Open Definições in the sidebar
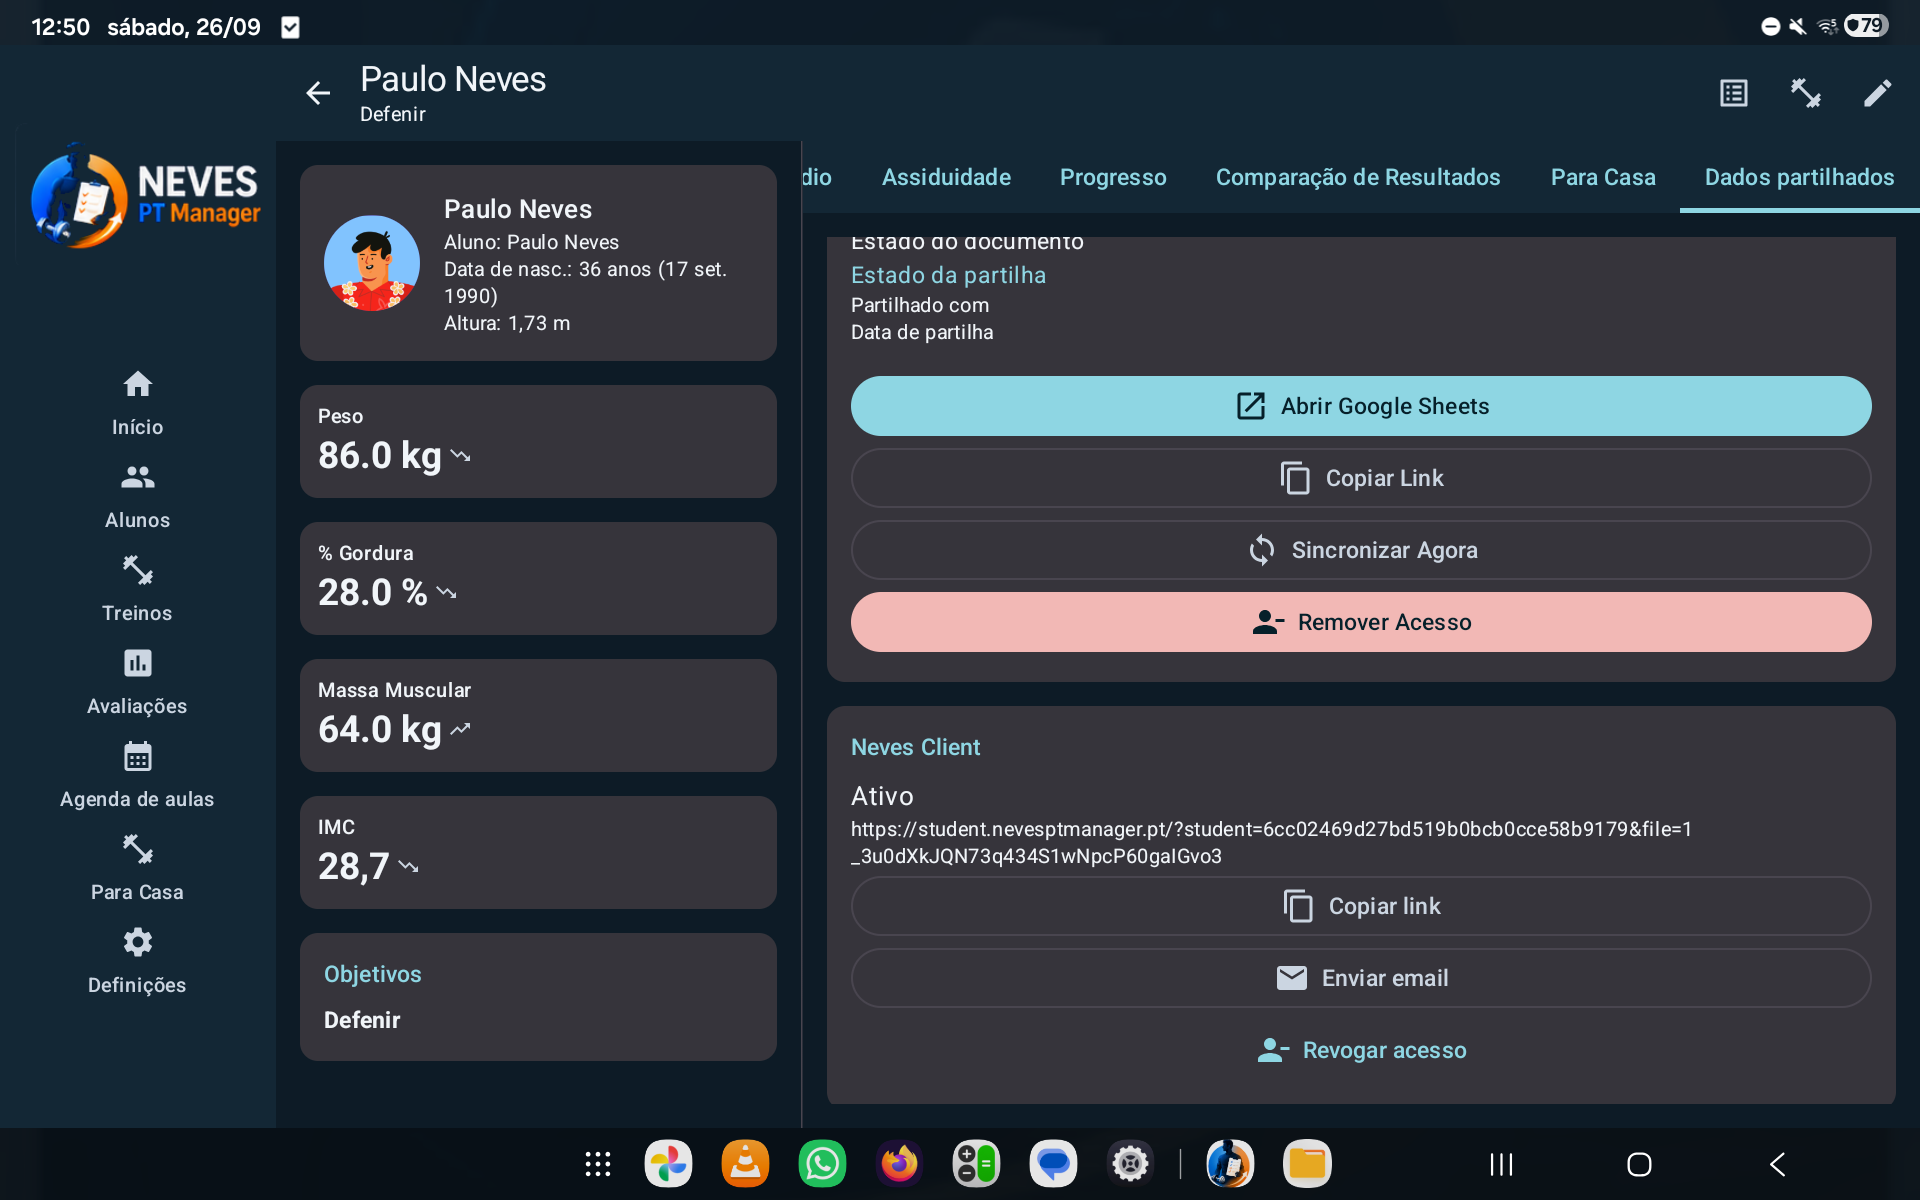This screenshot has height=1200, width=1920. click(137, 961)
